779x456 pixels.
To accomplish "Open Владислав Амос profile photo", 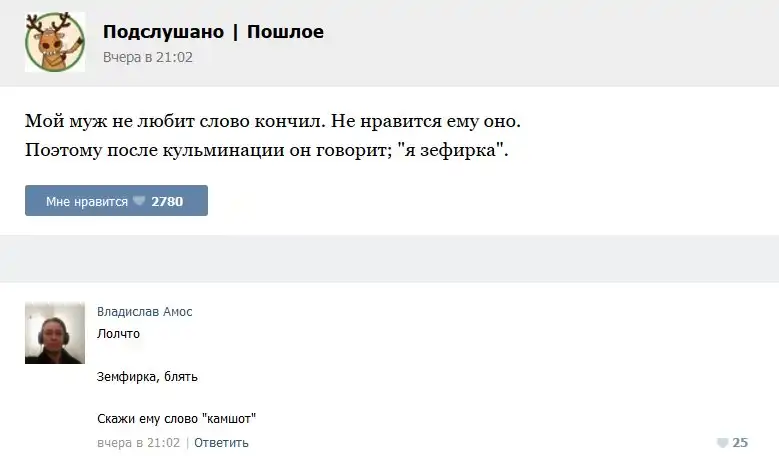I will click(x=55, y=333).
